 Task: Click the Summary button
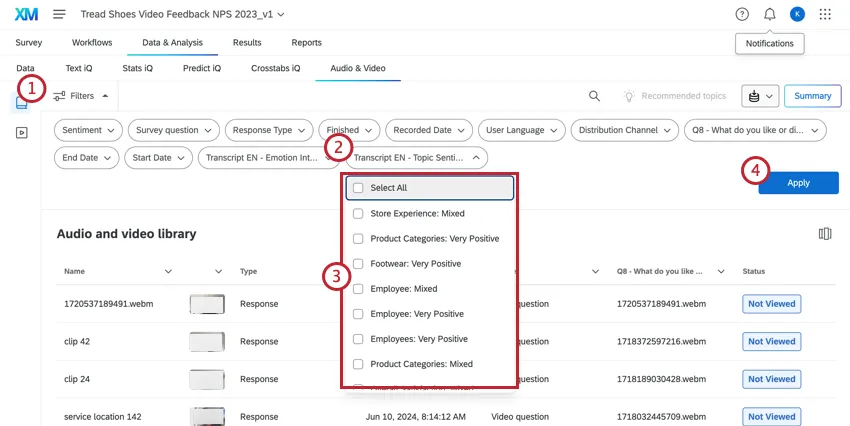(812, 96)
